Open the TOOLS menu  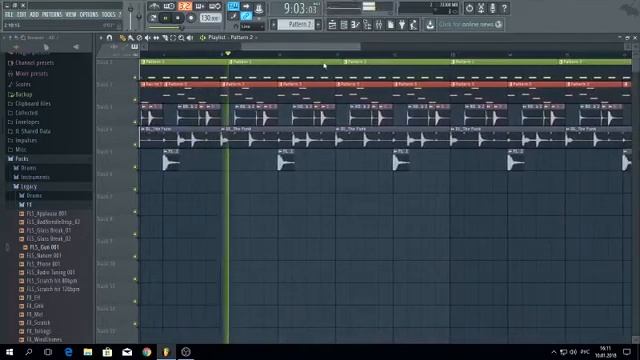pos(109,15)
